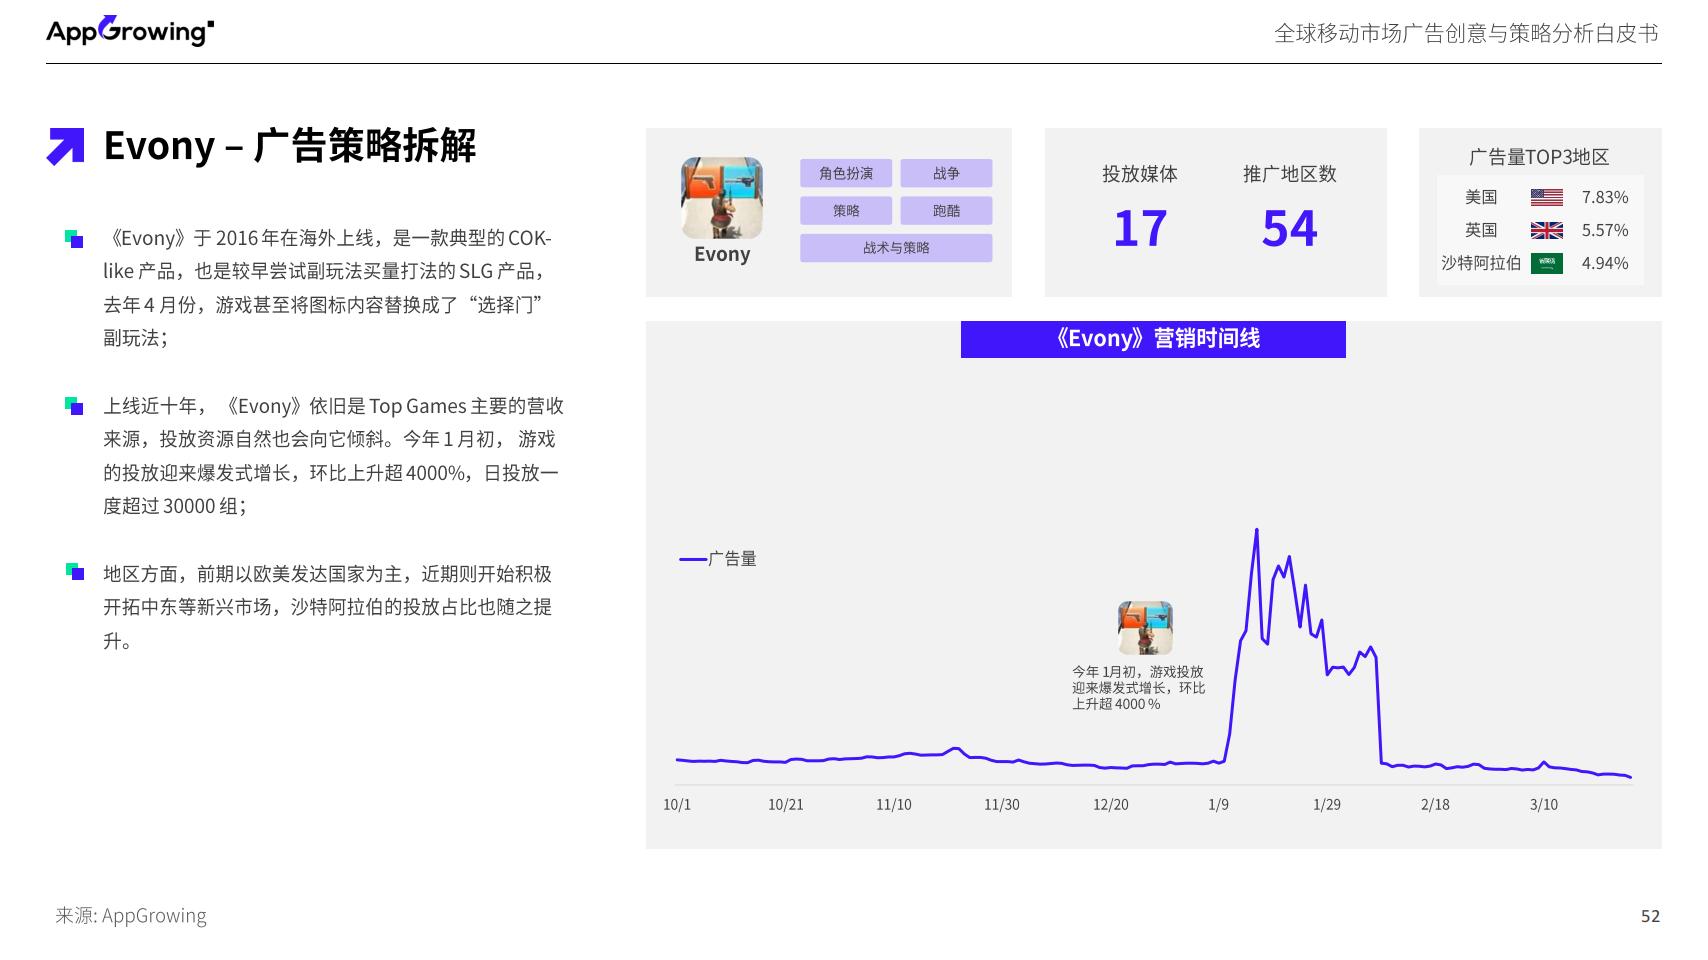This screenshot has width=1708, height=960.
Task: Click the United States flag icon
Action: [1546, 198]
